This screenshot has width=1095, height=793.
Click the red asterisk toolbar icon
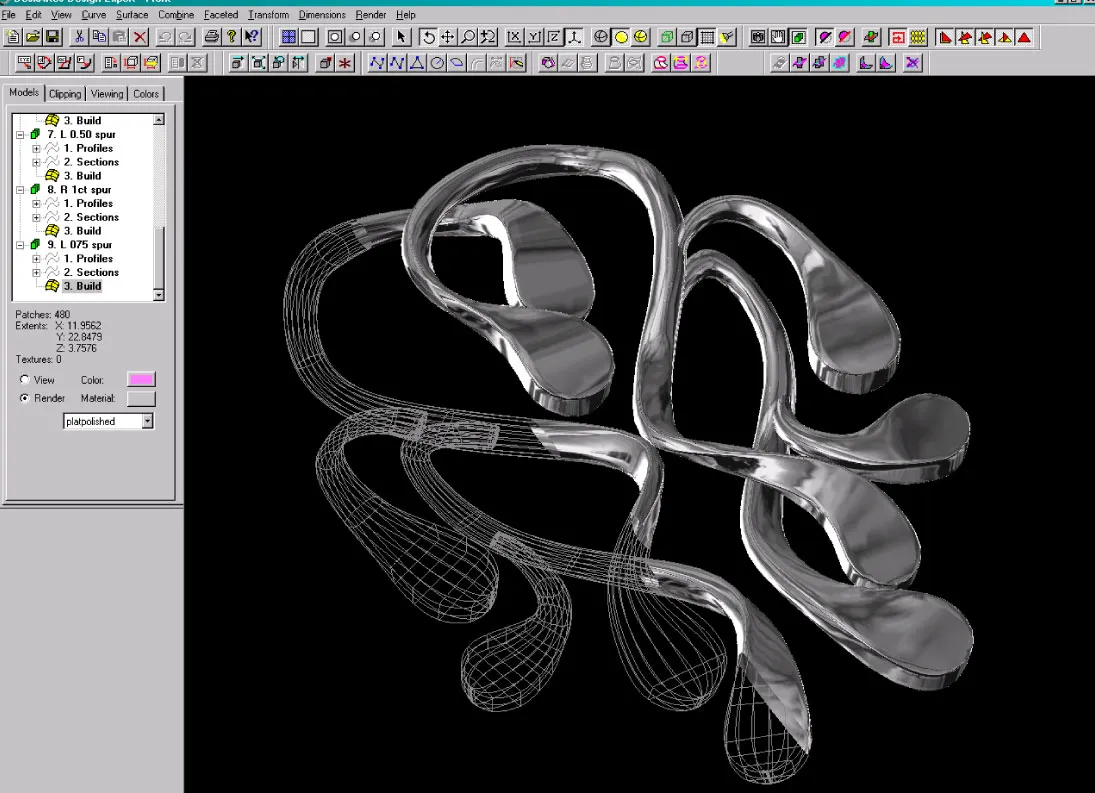pyautogui.click(x=346, y=63)
